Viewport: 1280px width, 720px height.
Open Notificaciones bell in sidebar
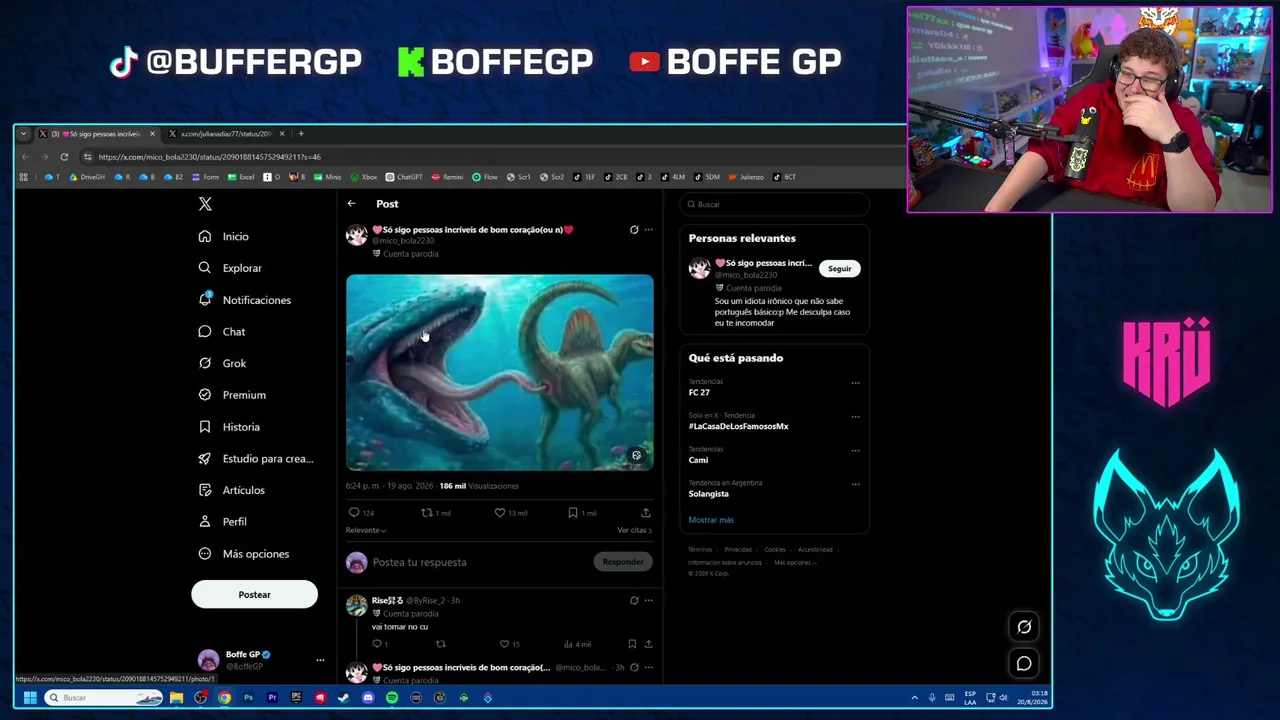click(244, 300)
